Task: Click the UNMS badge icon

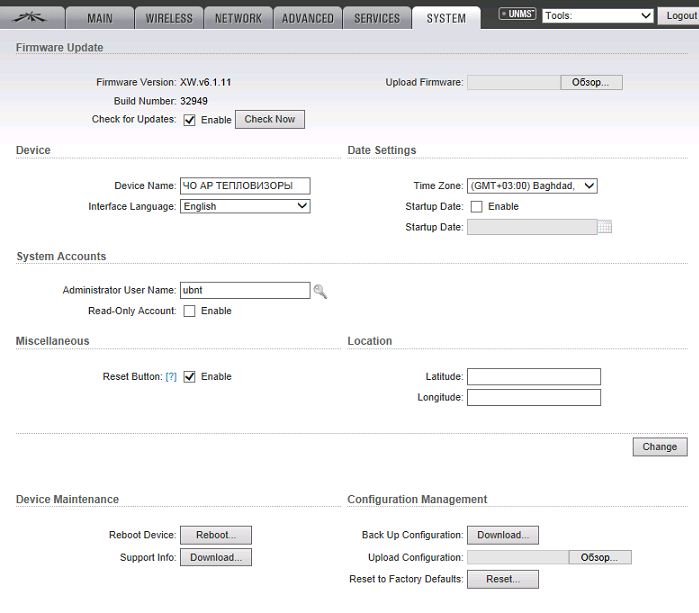Action: 518,15
